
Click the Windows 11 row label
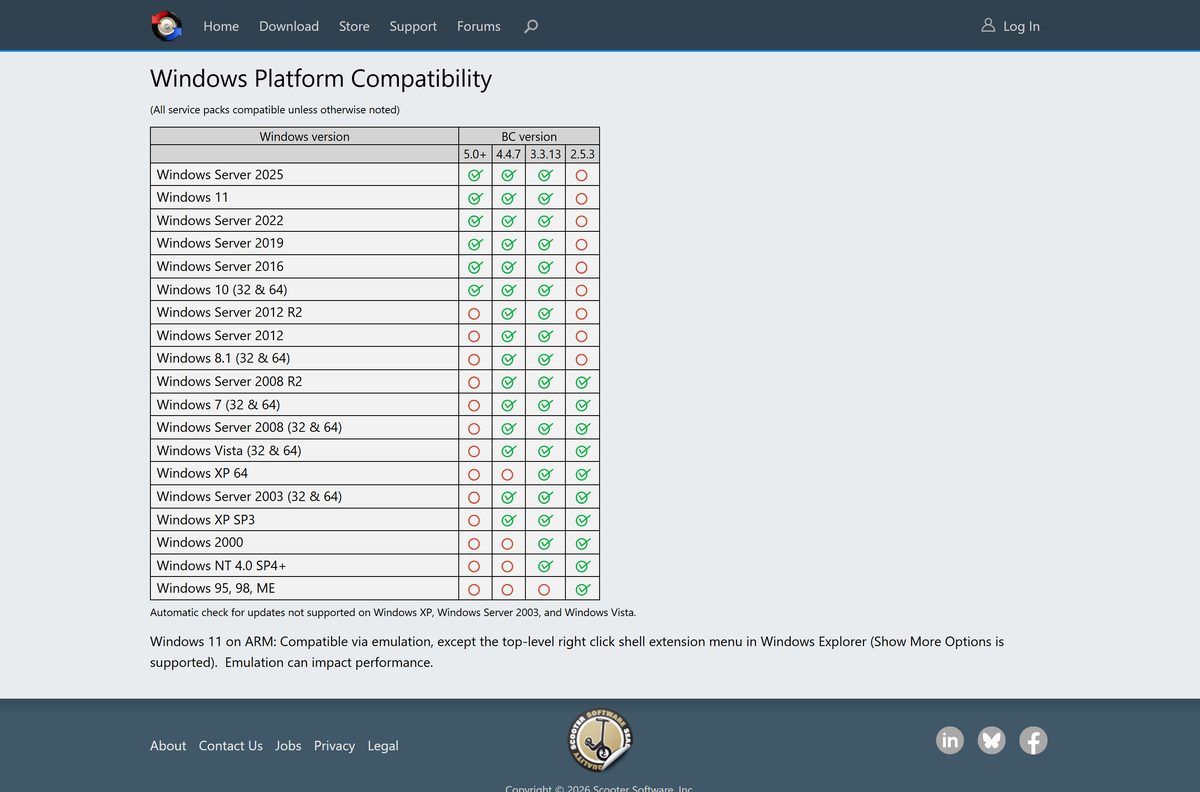tap(192, 198)
